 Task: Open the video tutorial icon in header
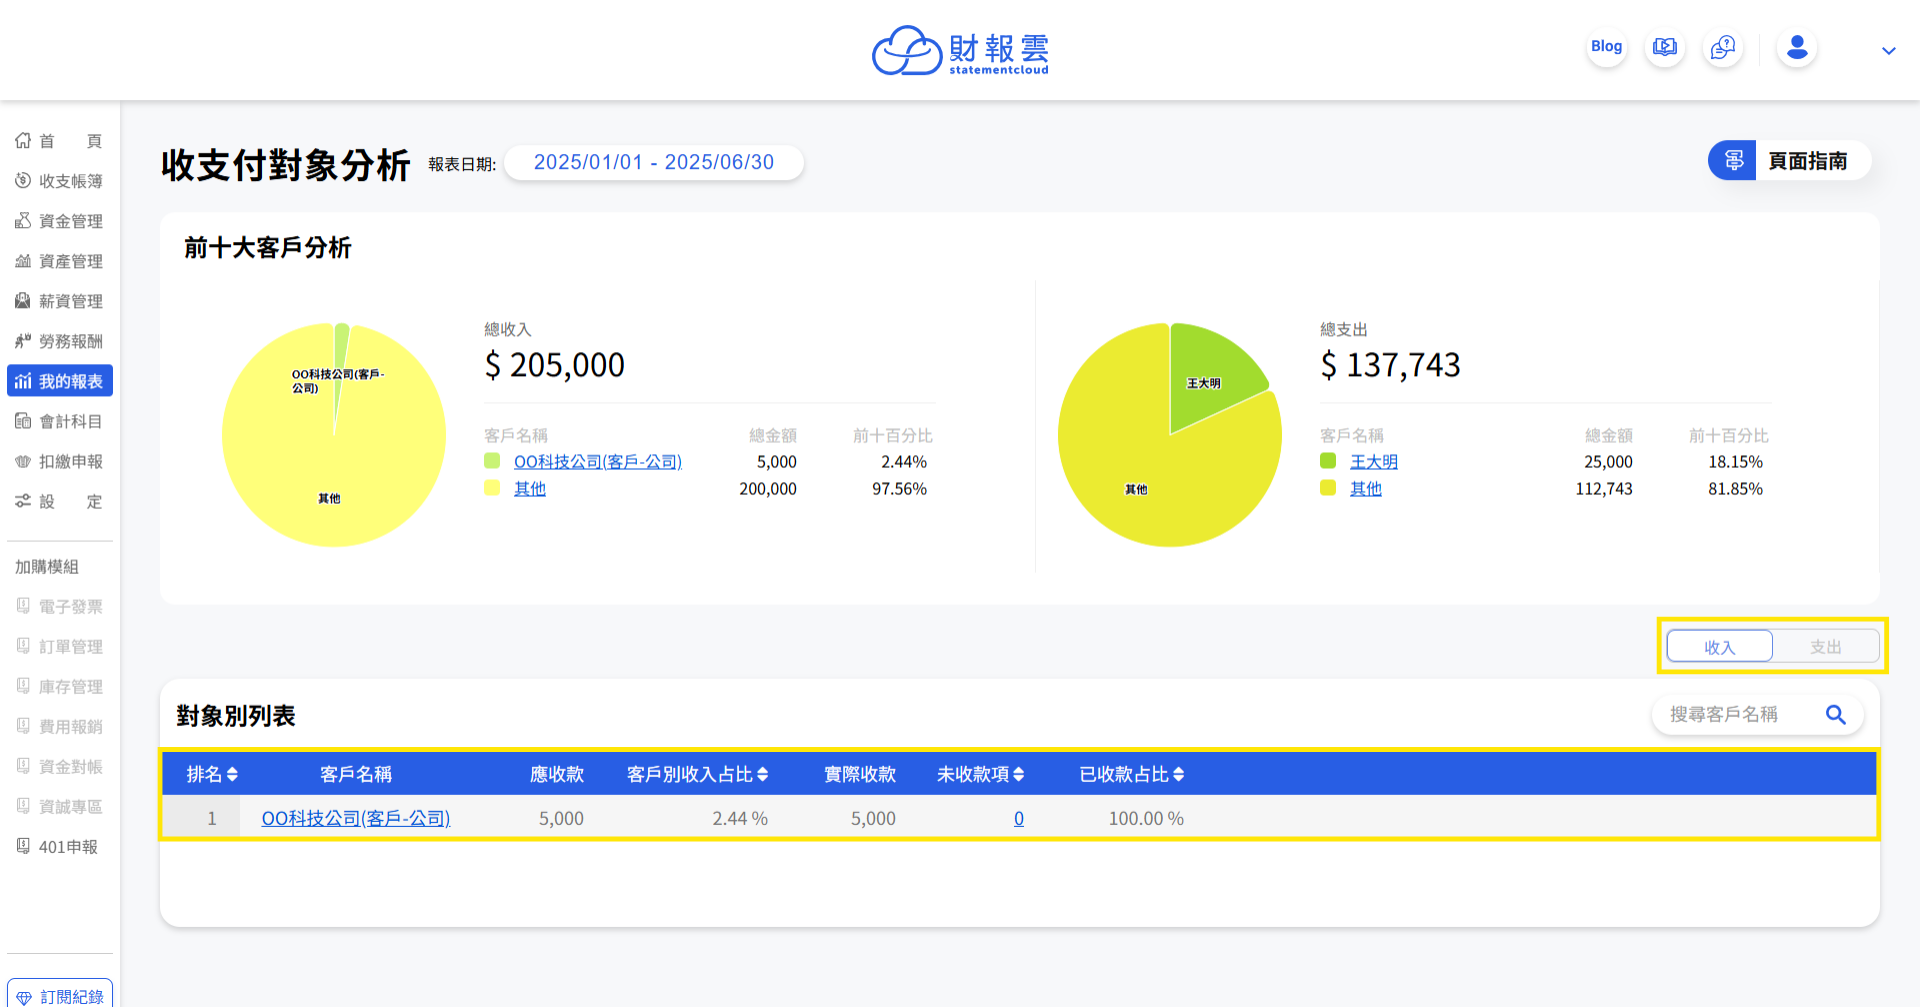(1665, 47)
